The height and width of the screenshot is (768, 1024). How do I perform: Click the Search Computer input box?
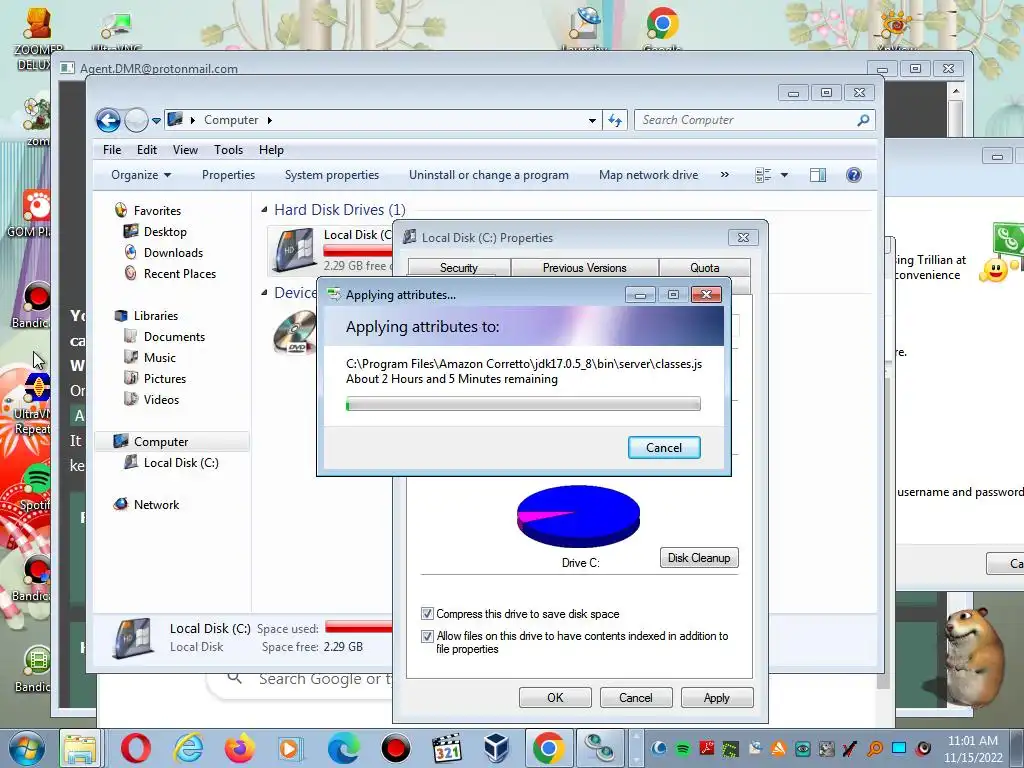[754, 120]
